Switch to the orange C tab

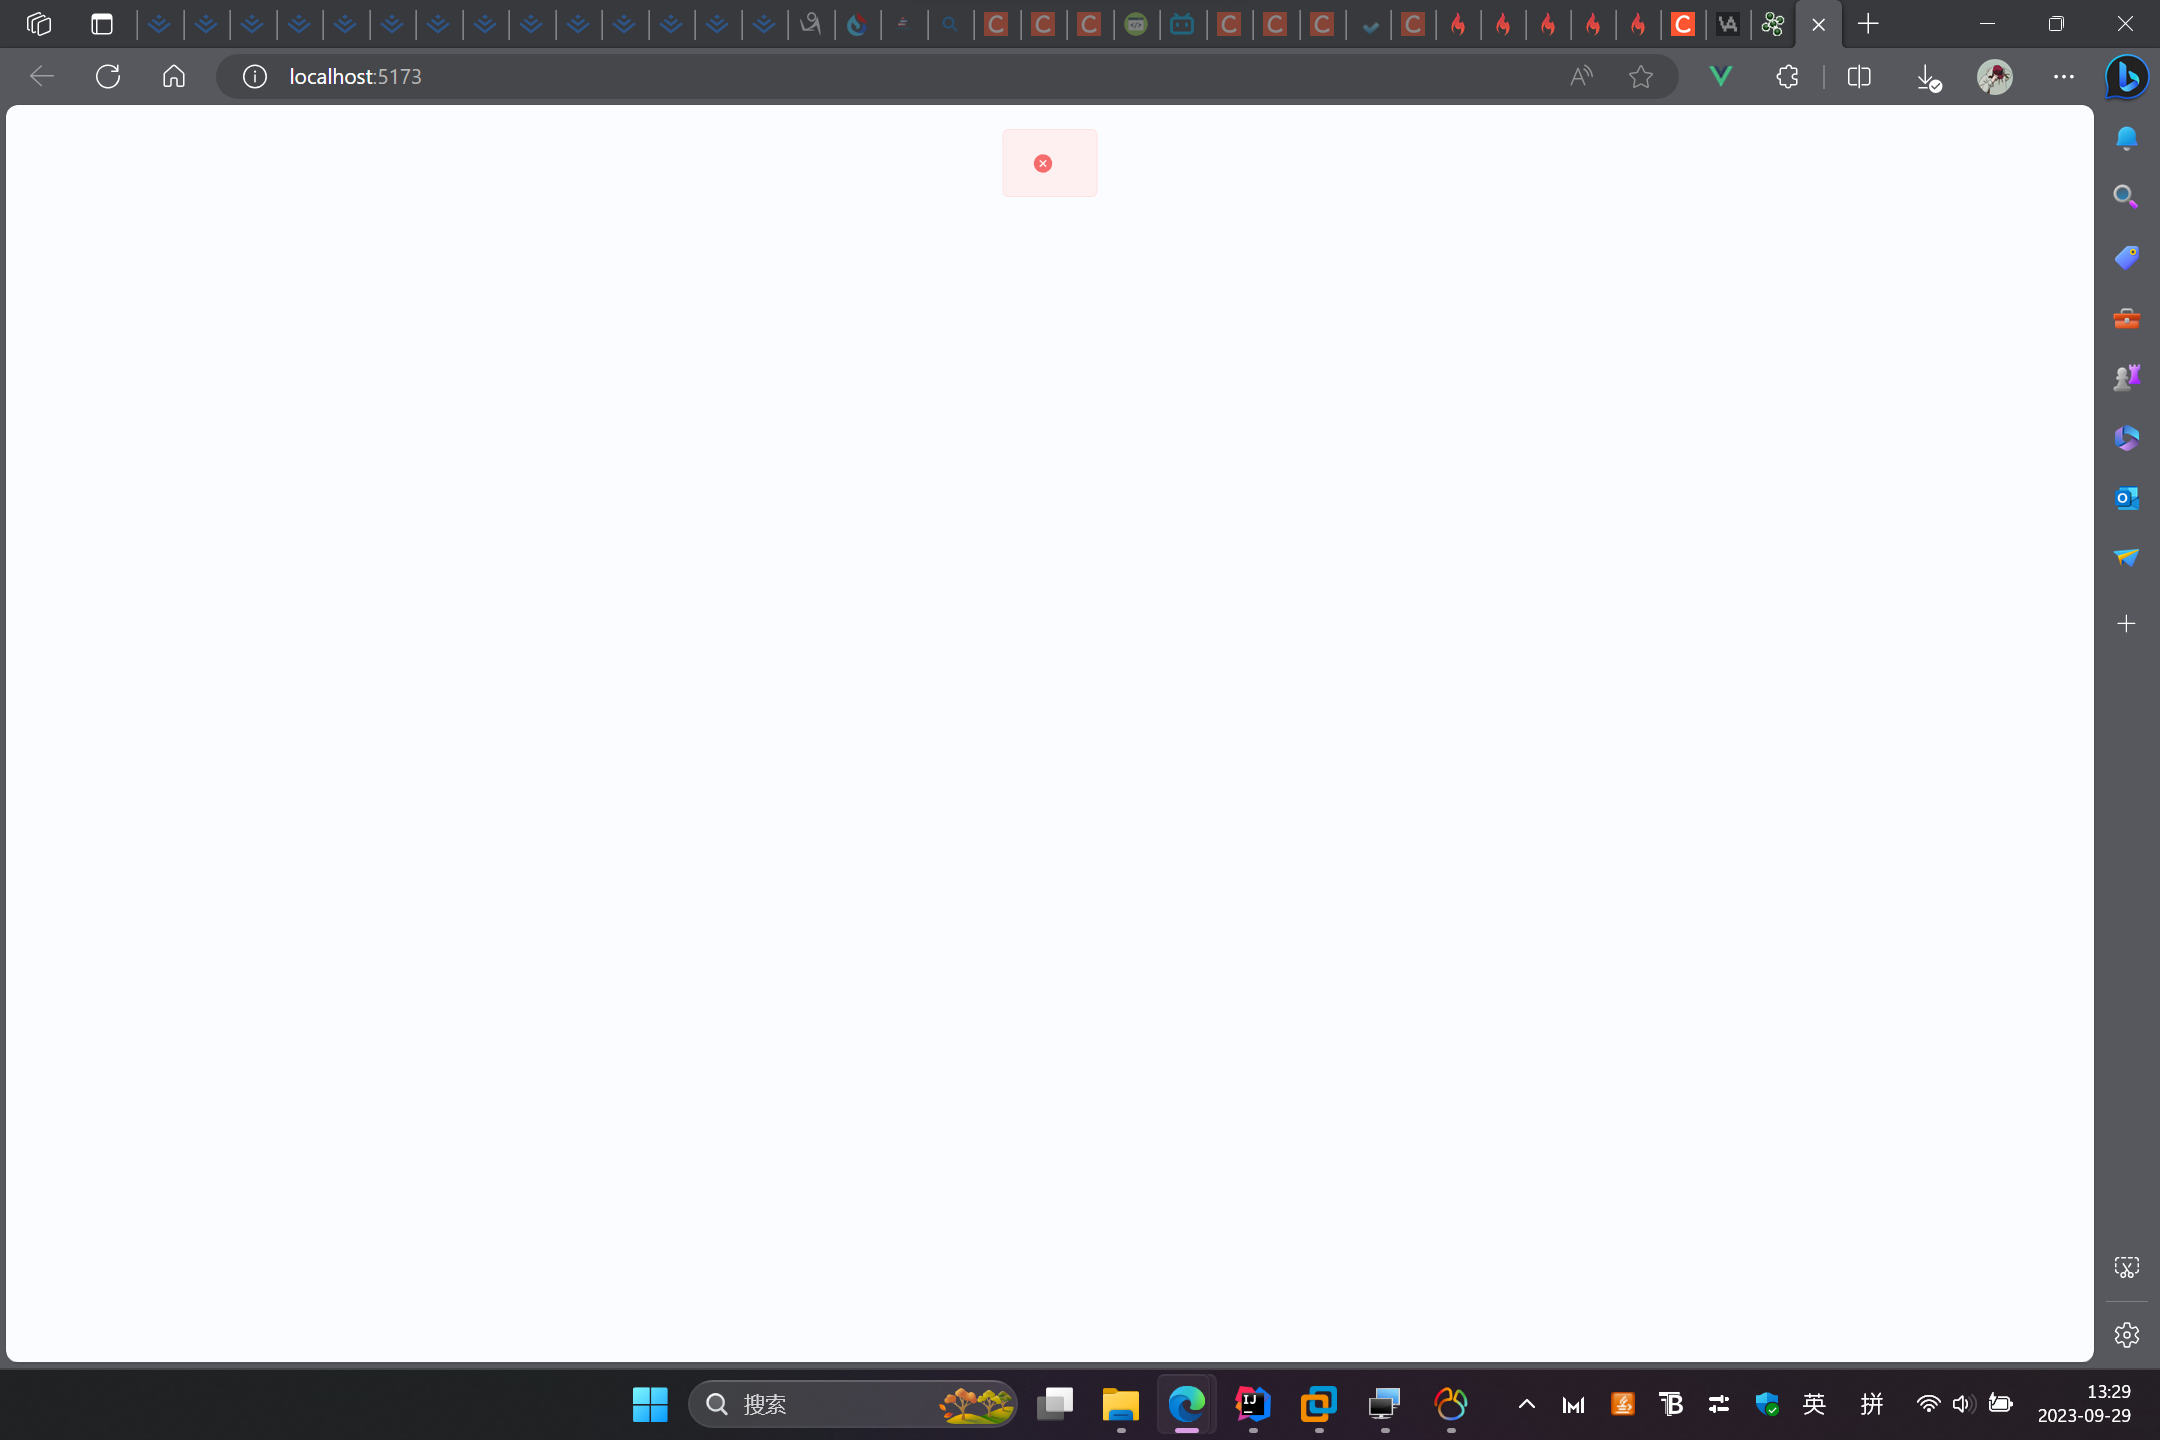tap(1683, 24)
